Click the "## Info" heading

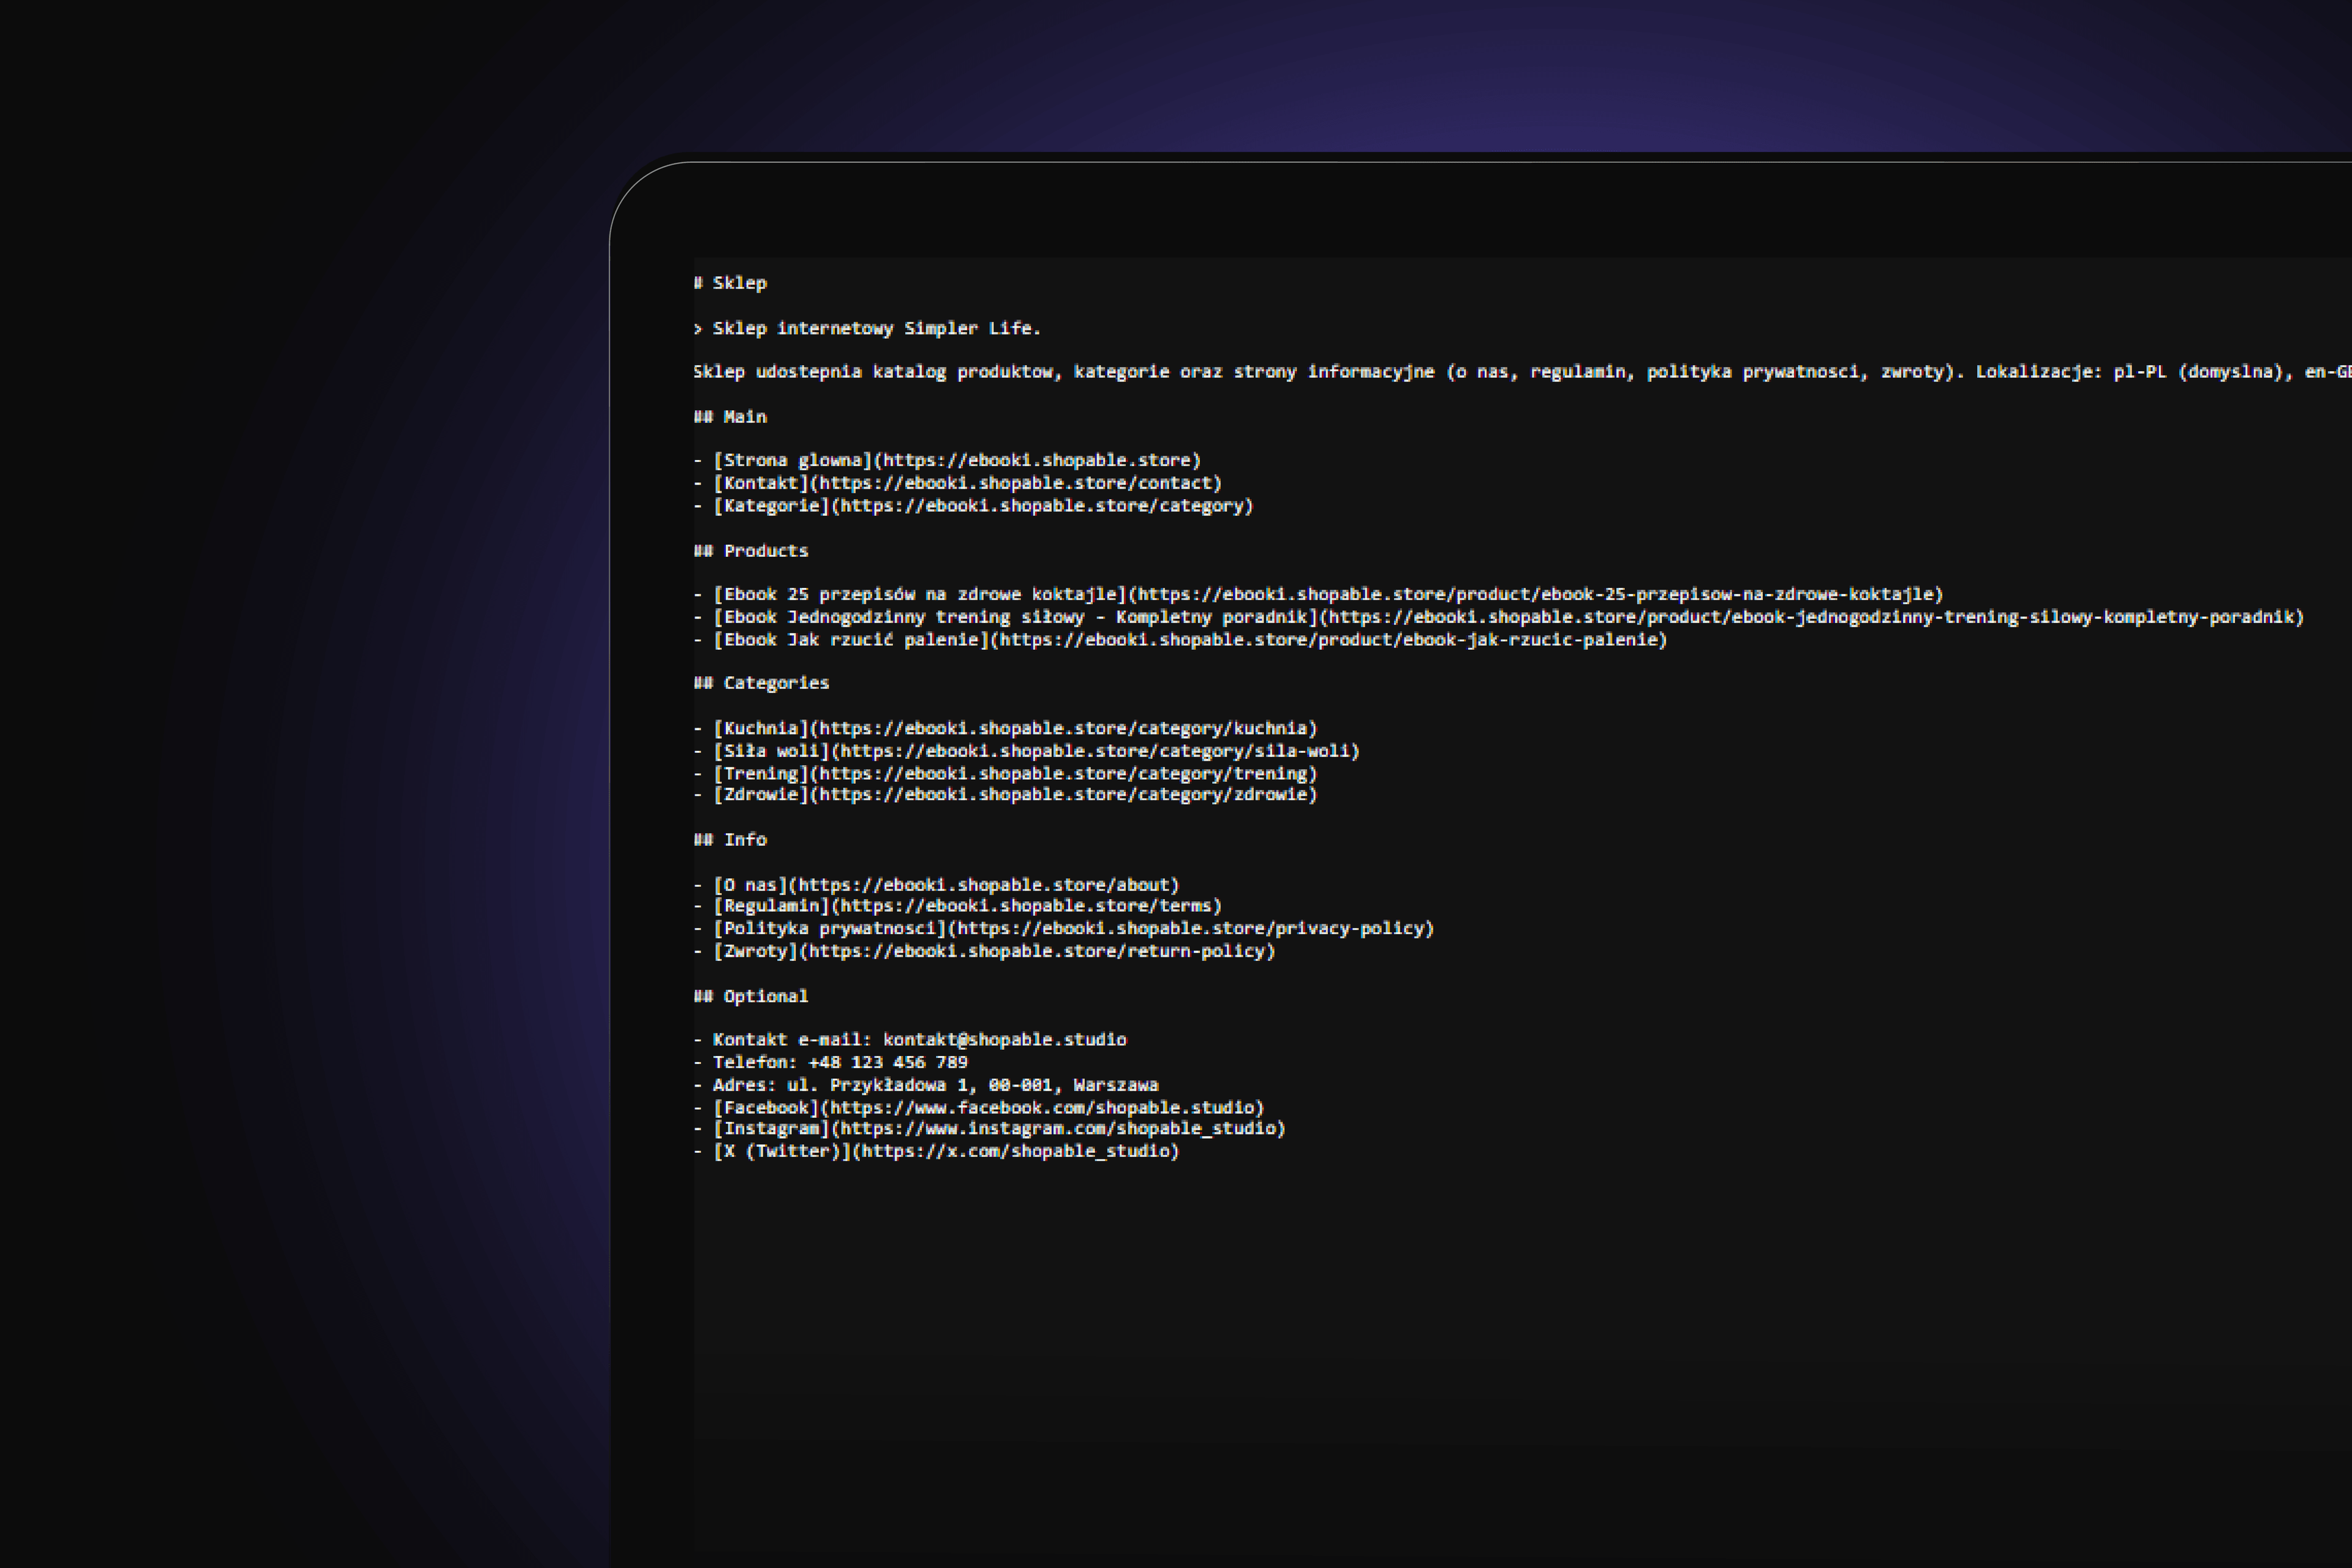click(x=730, y=840)
